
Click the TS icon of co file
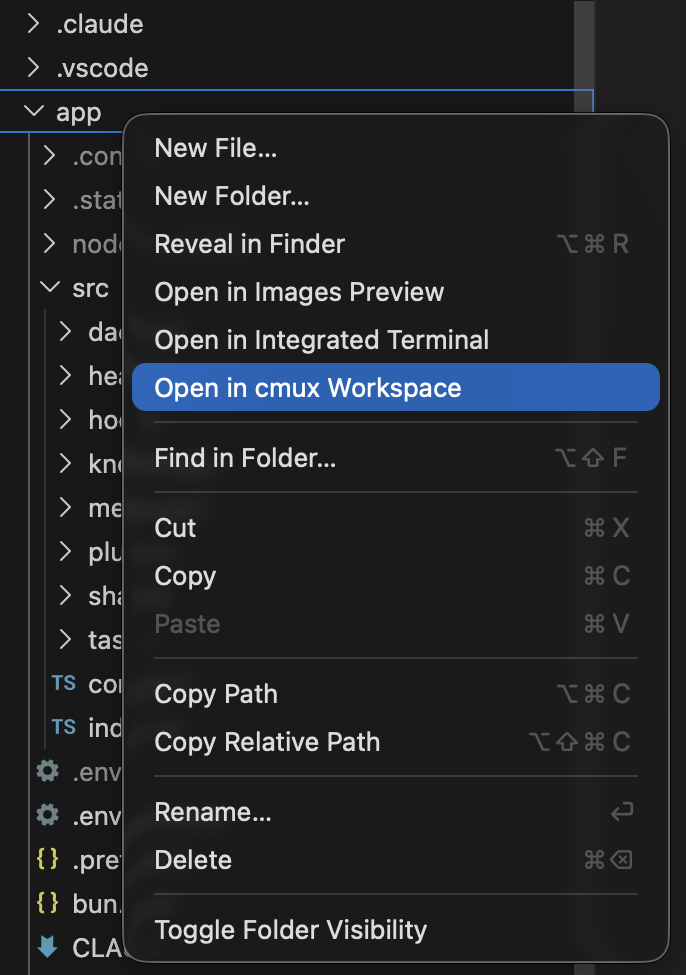tap(64, 683)
